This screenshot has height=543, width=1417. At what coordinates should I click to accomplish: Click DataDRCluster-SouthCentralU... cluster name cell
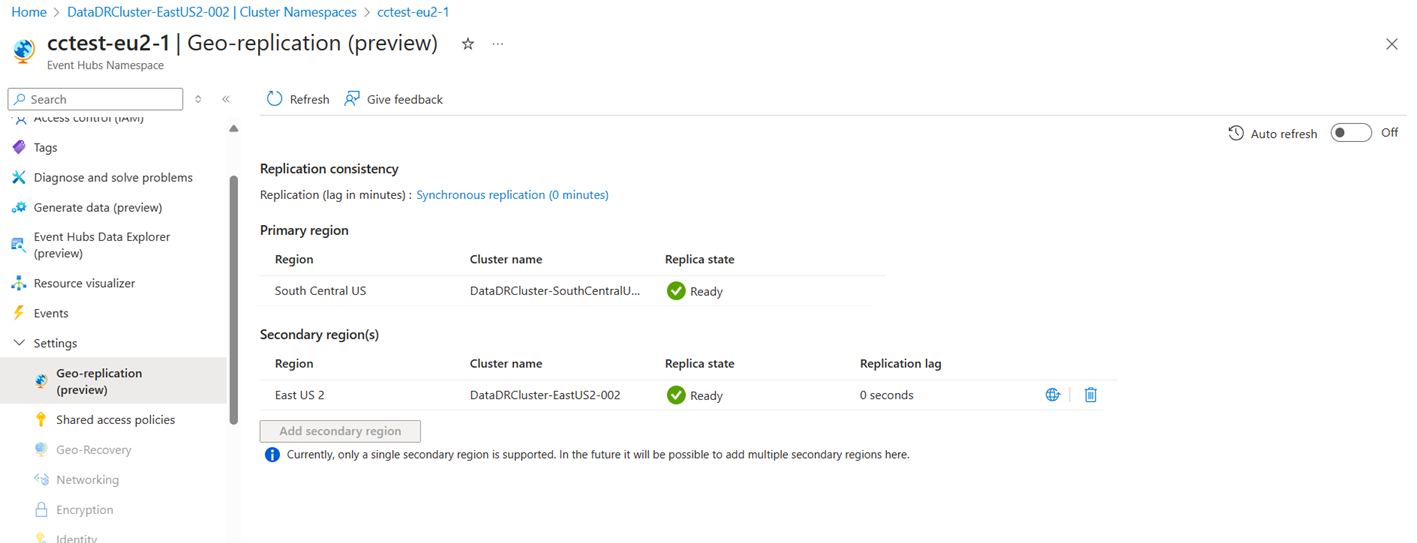[x=554, y=291]
